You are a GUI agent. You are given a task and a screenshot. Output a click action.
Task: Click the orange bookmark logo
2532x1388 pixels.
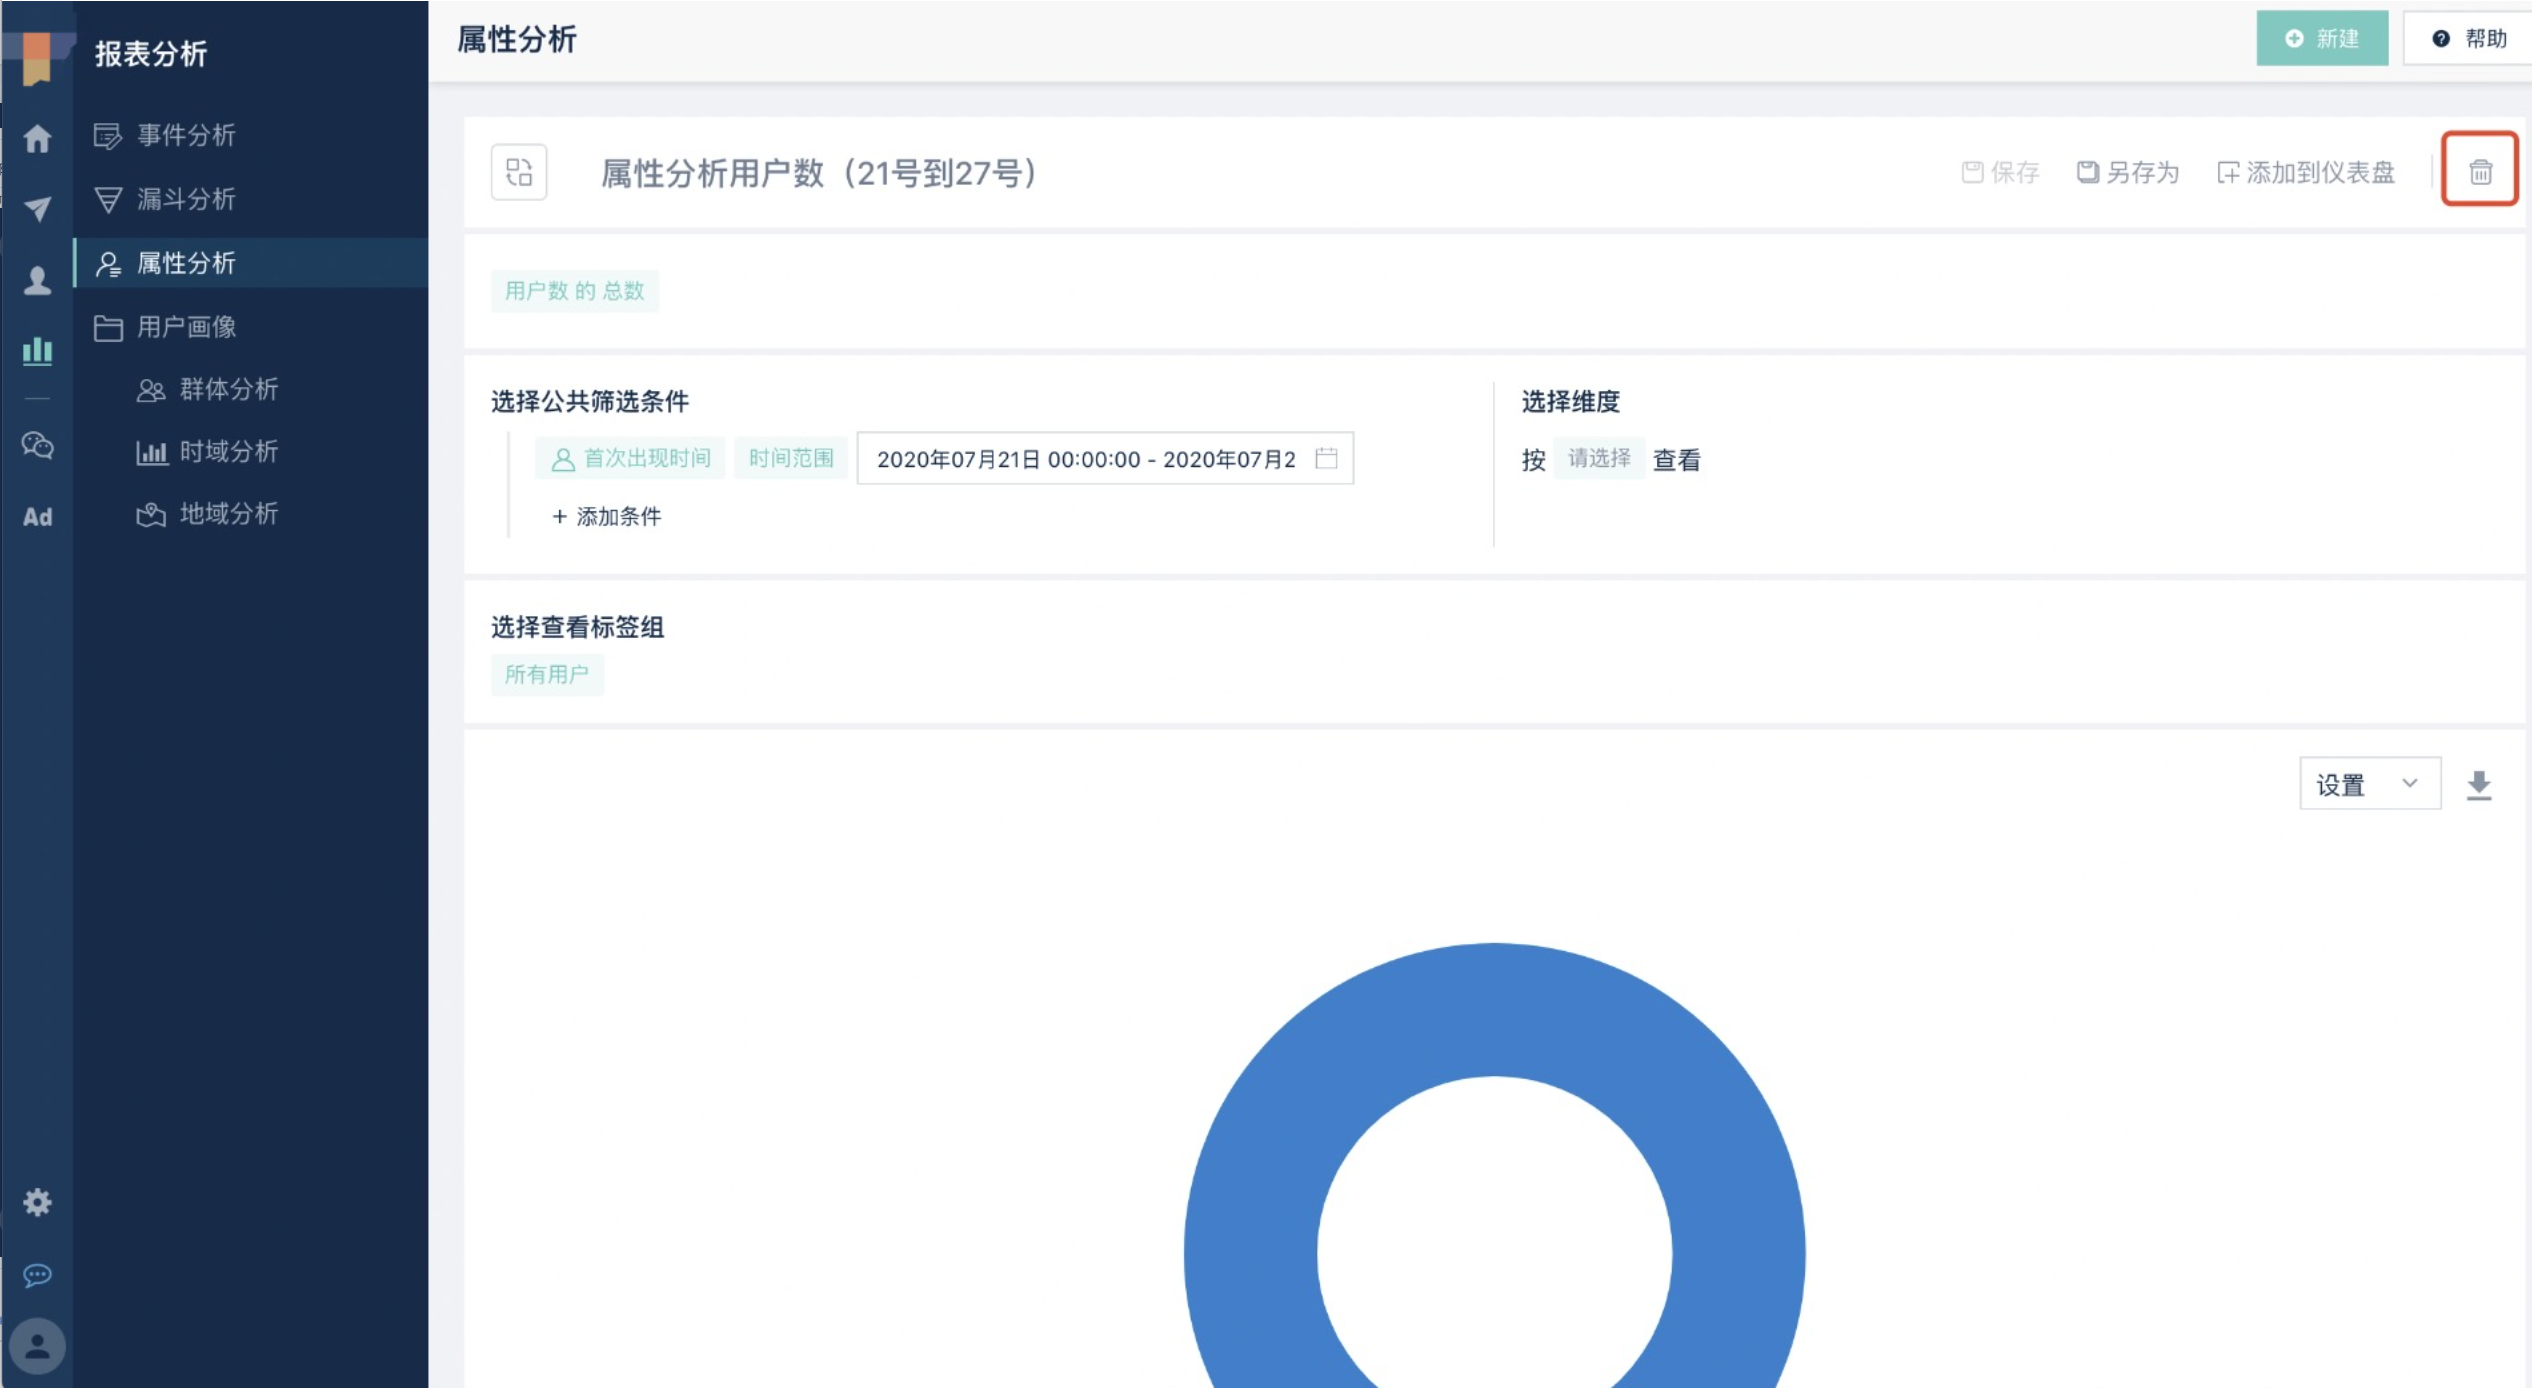click(x=37, y=58)
